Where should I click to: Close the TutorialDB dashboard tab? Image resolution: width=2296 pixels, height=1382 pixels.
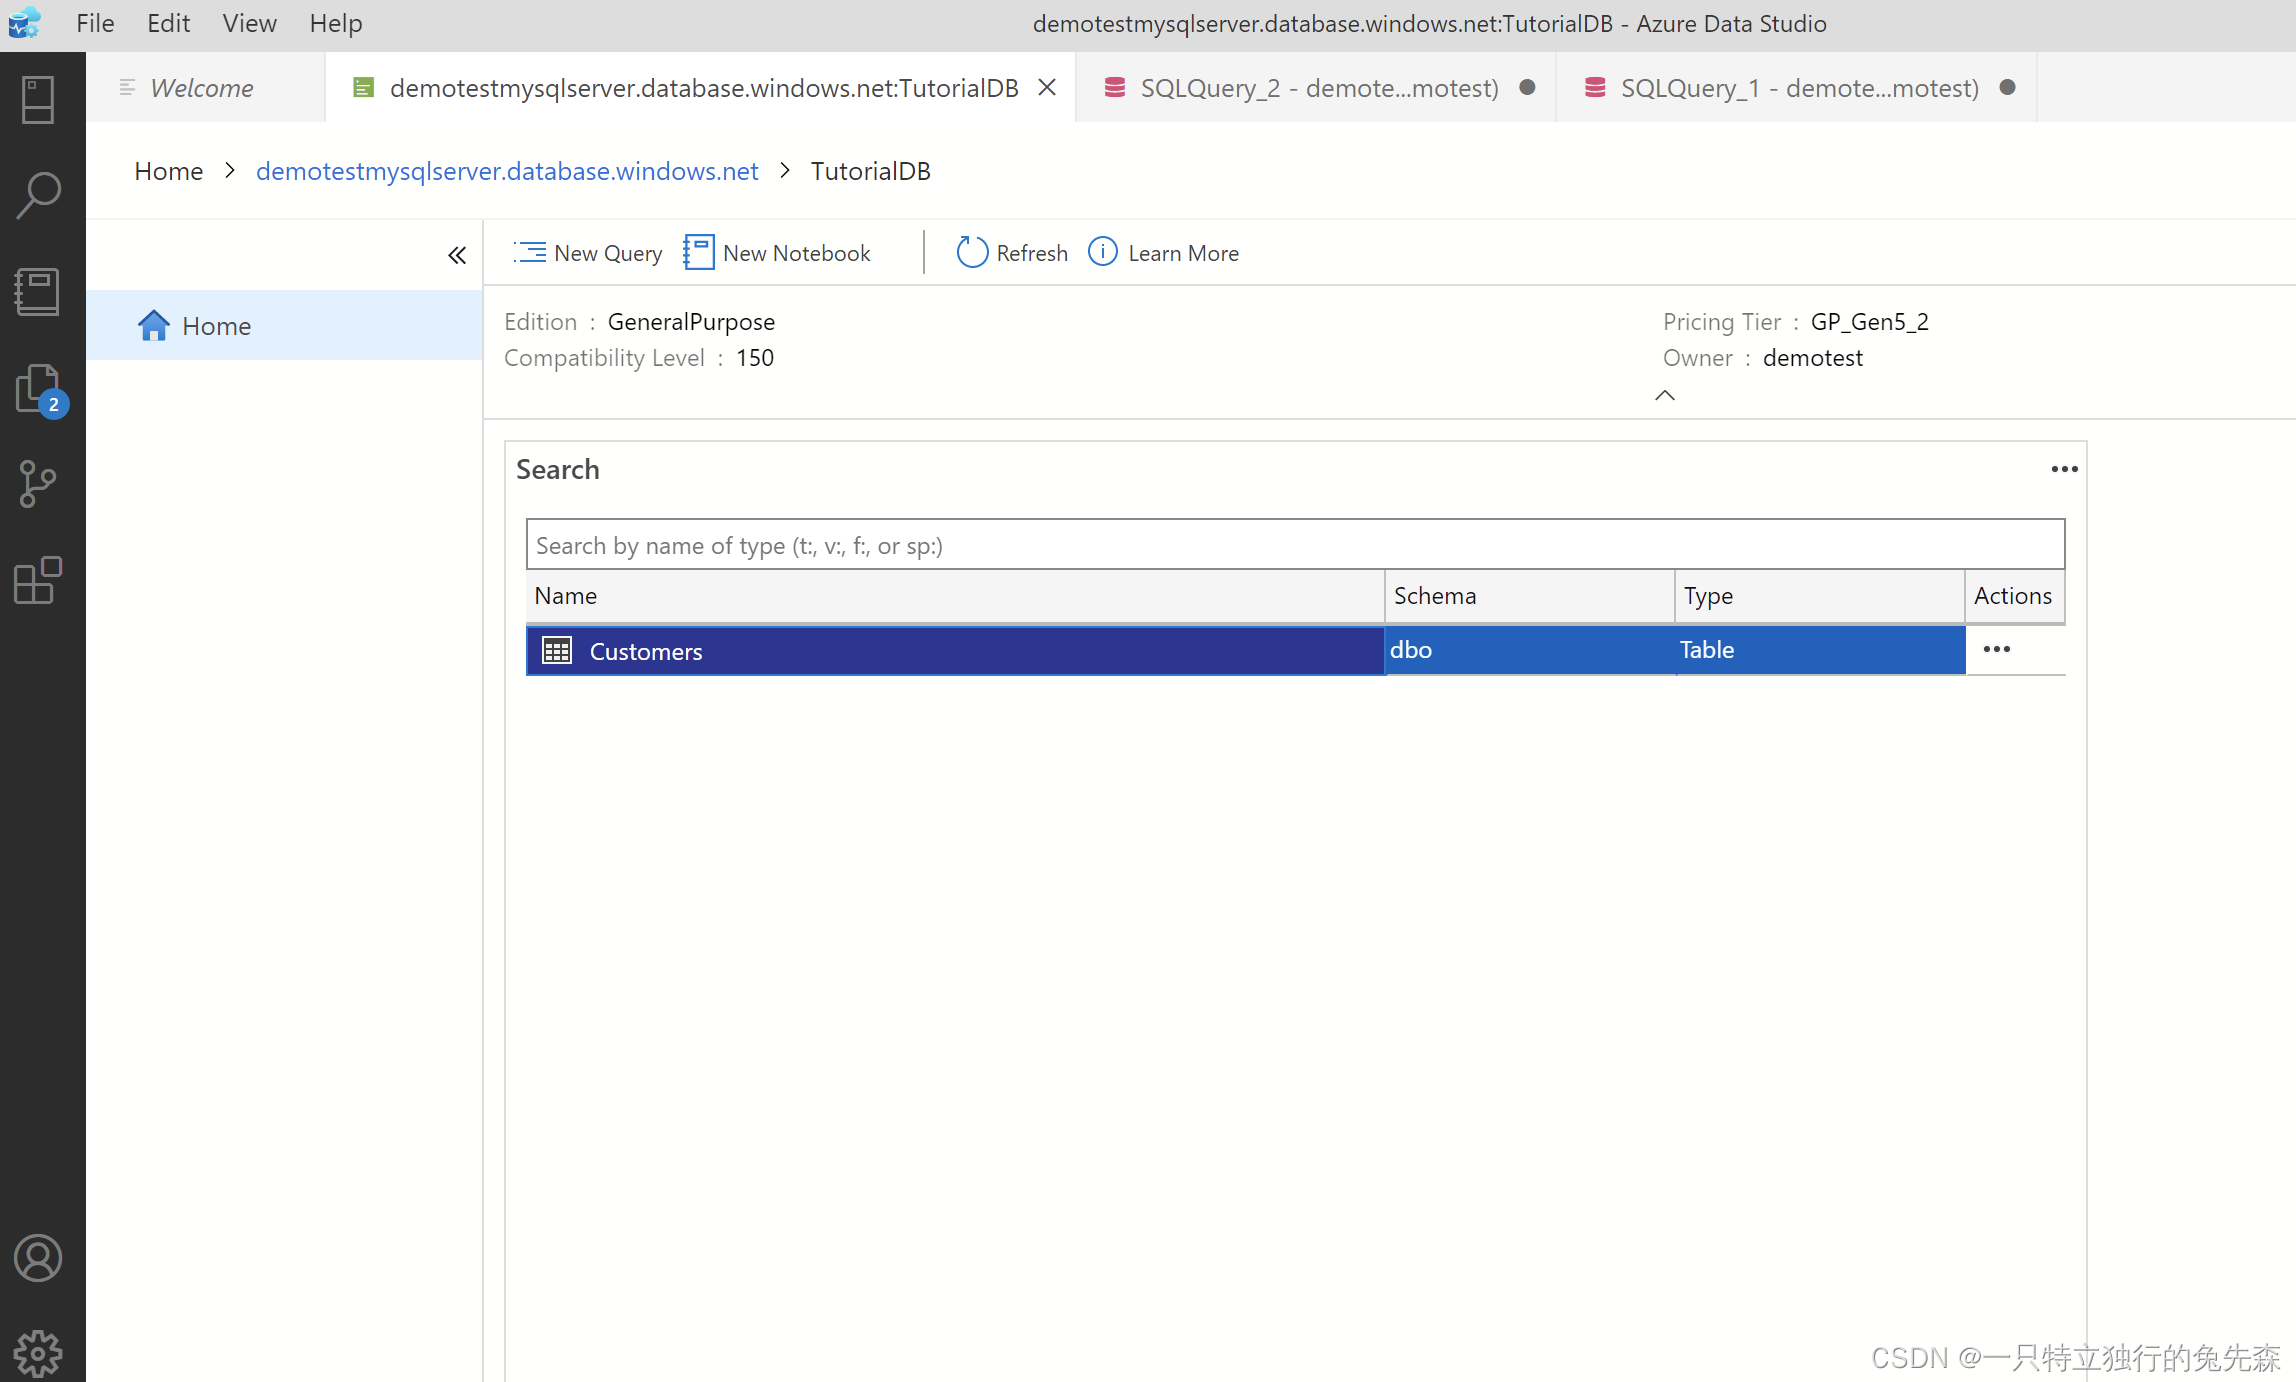(x=1047, y=88)
